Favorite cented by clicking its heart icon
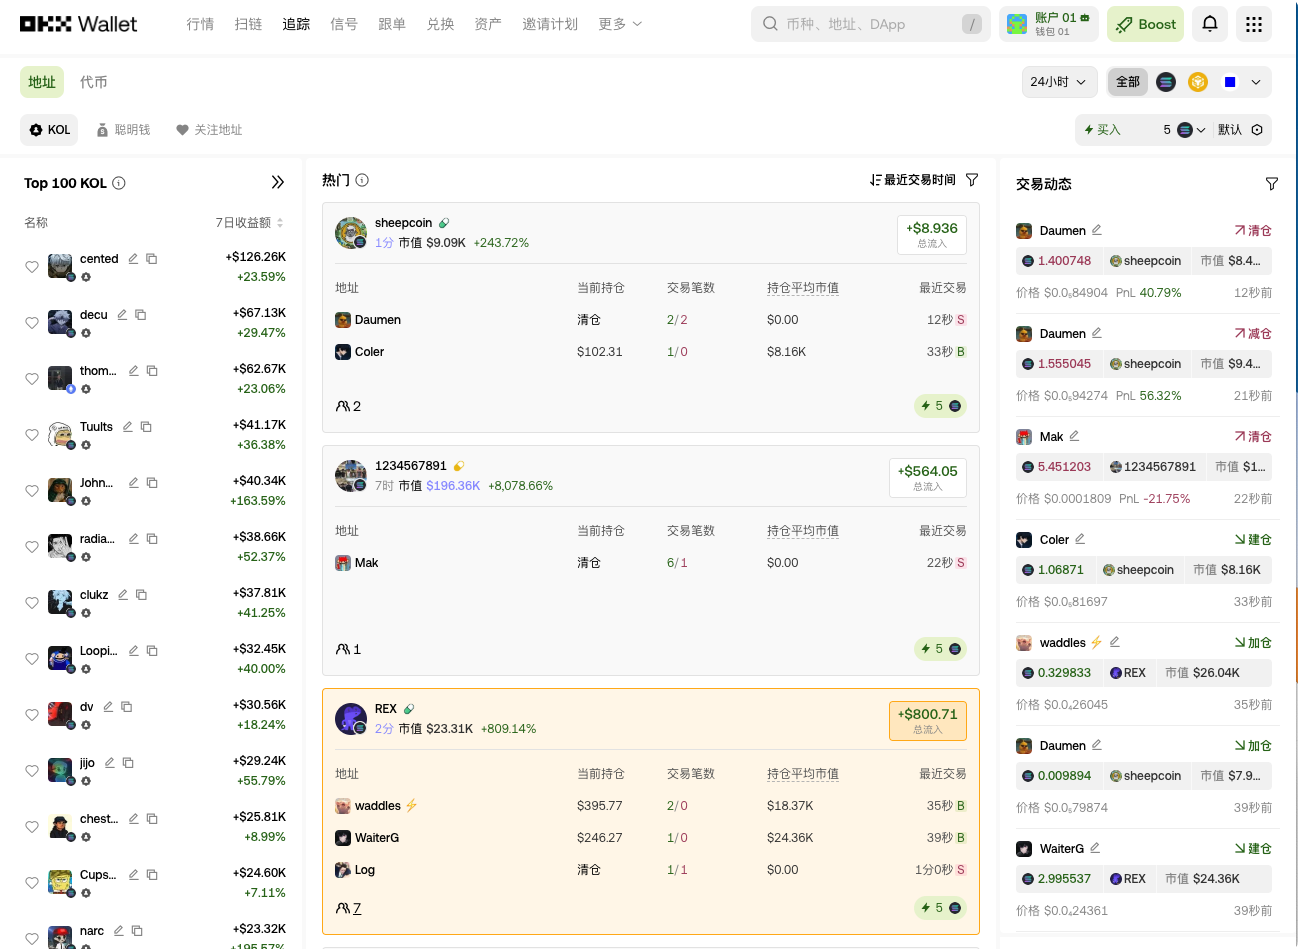Image resolution: width=1298 pixels, height=949 pixels. point(29,266)
